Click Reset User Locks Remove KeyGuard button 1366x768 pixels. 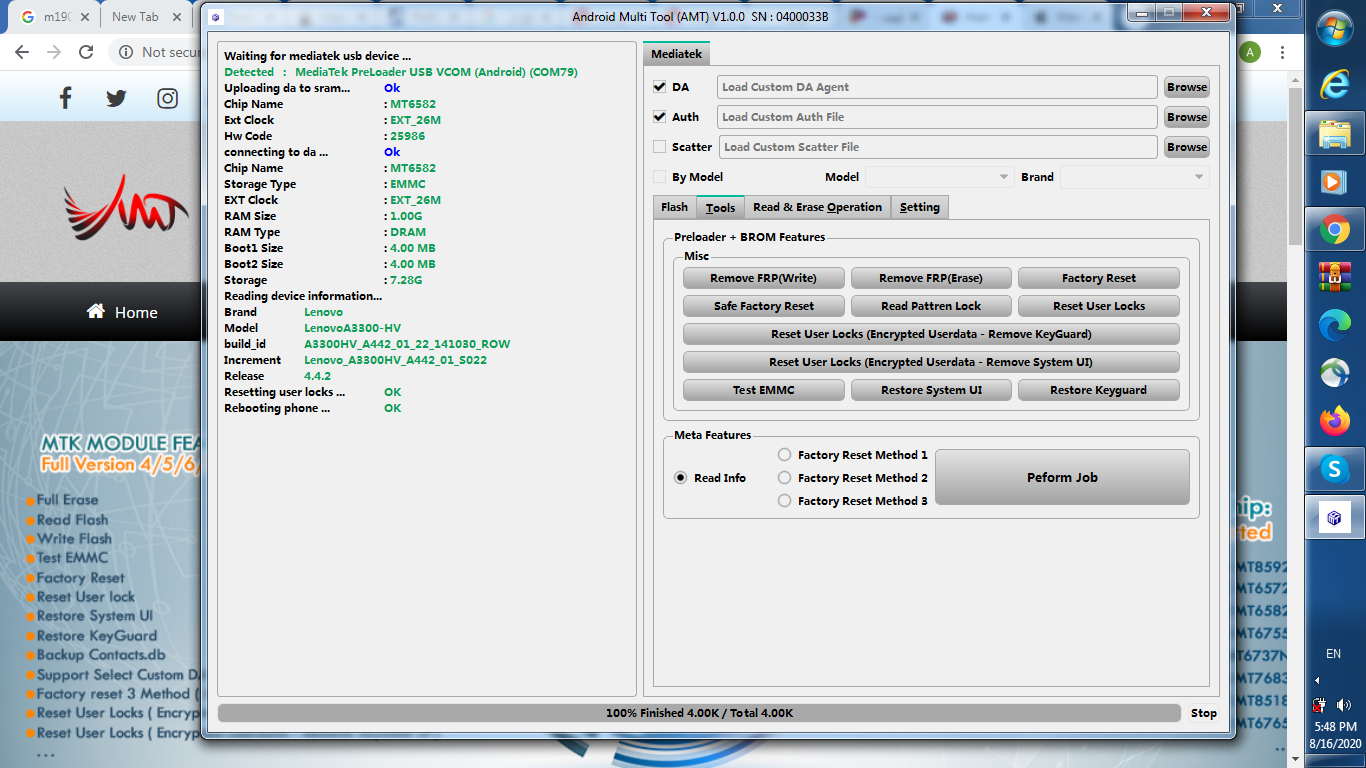pyautogui.click(x=931, y=334)
